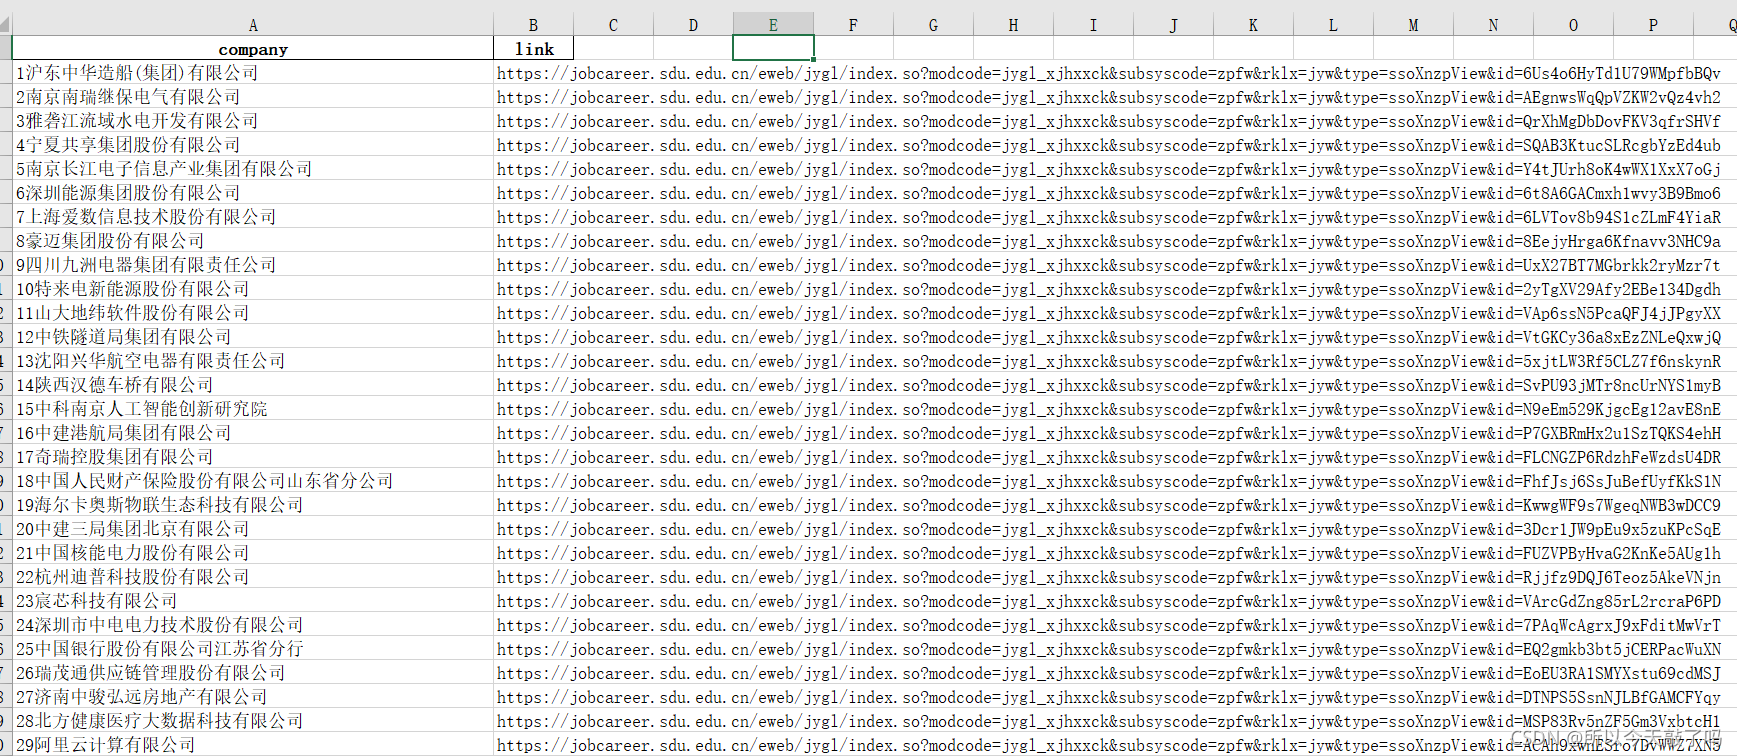Select cell '20中建三局集团北京有限公司'
This screenshot has height=756, width=1737.
(x=252, y=528)
